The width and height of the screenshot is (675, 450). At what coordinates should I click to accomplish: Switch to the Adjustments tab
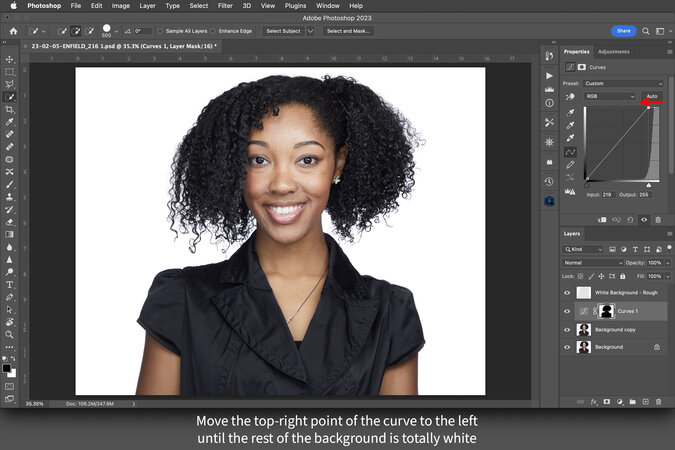(613, 51)
